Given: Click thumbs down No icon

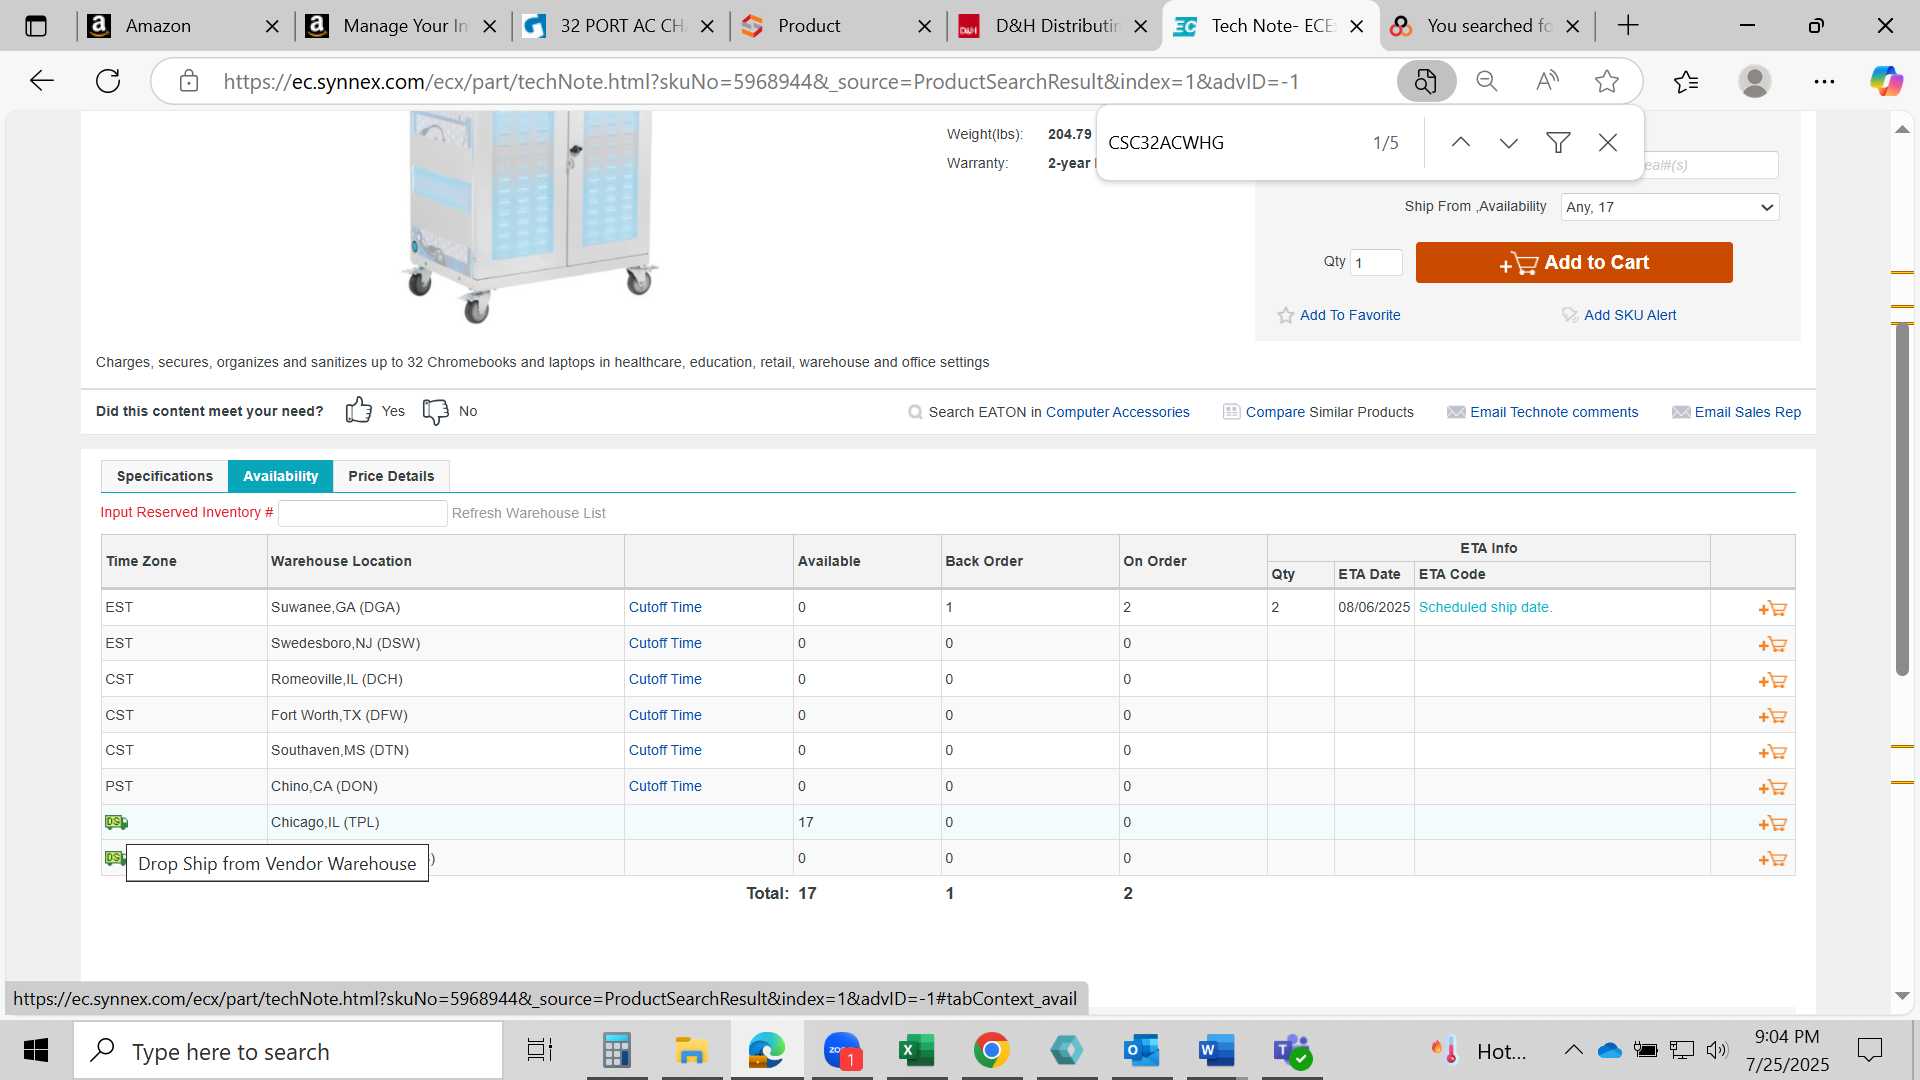Looking at the screenshot, I should pyautogui.click(x=436, y=411).
